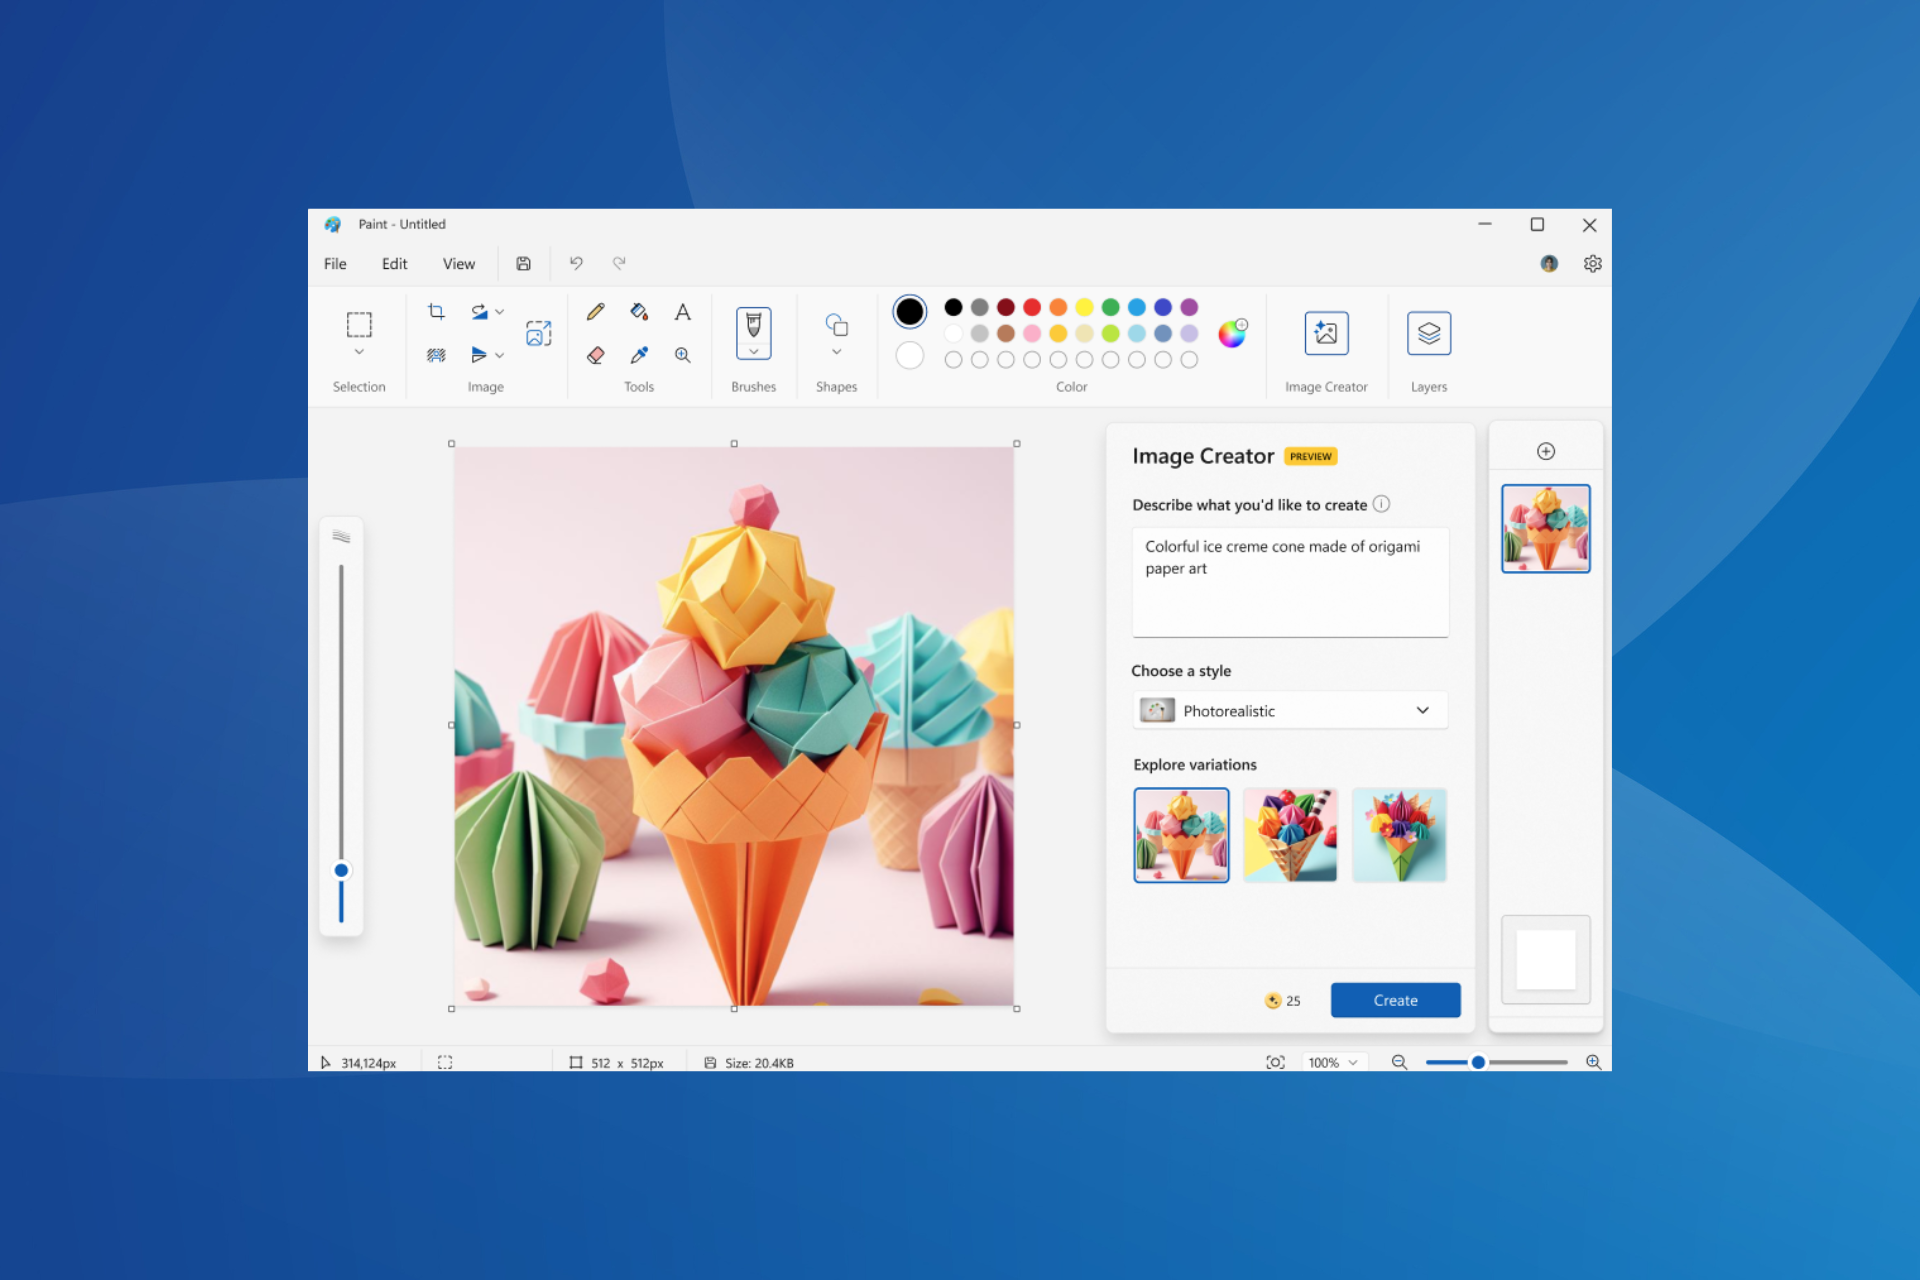Screen dimensions: 1920x1280
Task: Click the brush size slider handle
Action: 341,870
